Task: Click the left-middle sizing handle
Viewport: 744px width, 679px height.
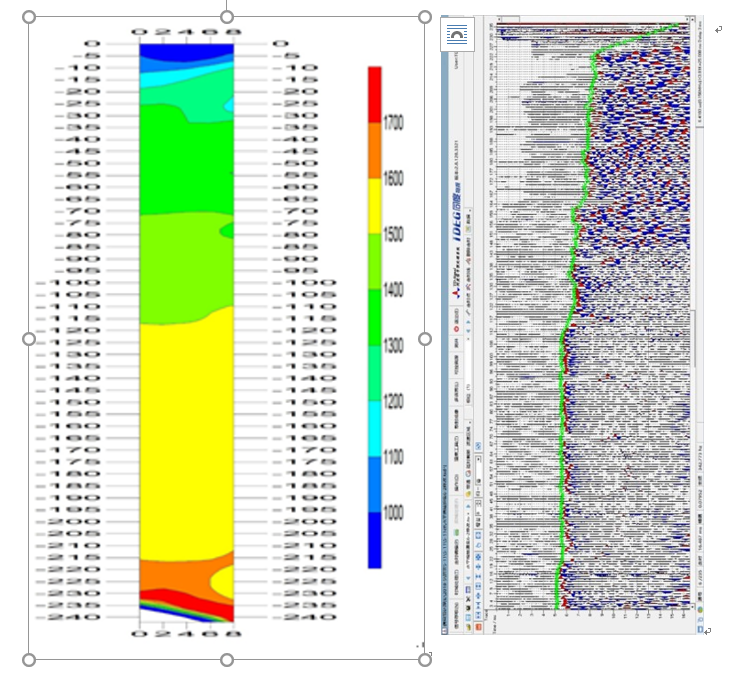Action: click(x=29, y=339)
